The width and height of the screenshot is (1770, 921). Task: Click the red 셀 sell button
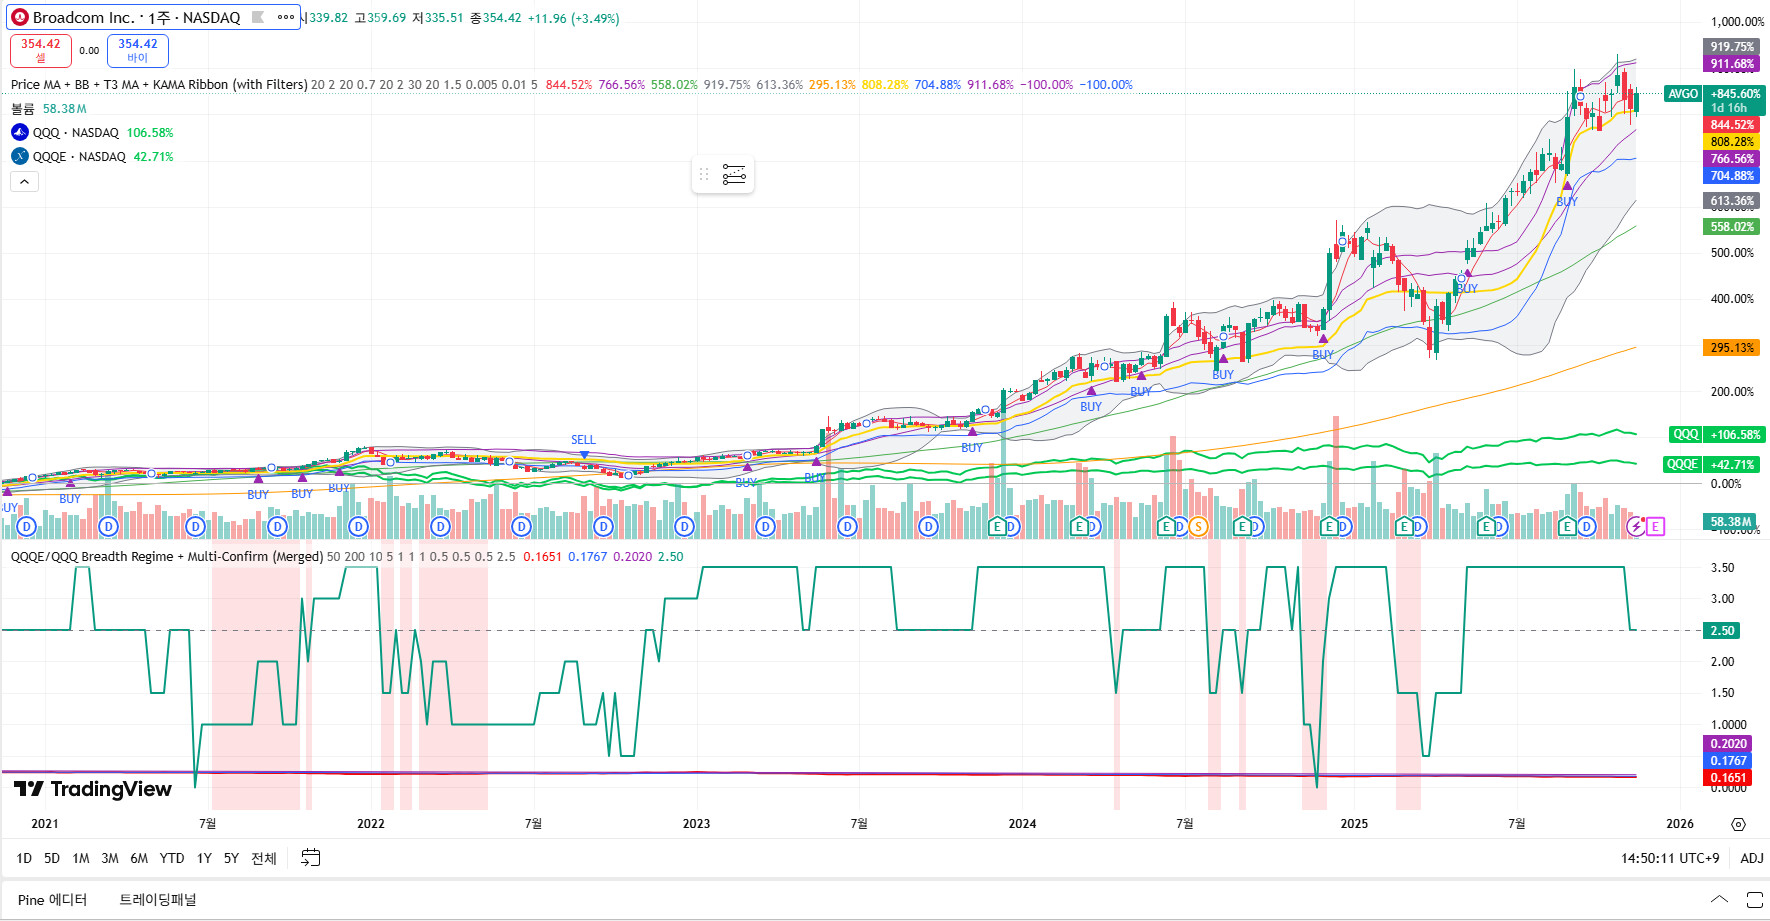[40, 50]
